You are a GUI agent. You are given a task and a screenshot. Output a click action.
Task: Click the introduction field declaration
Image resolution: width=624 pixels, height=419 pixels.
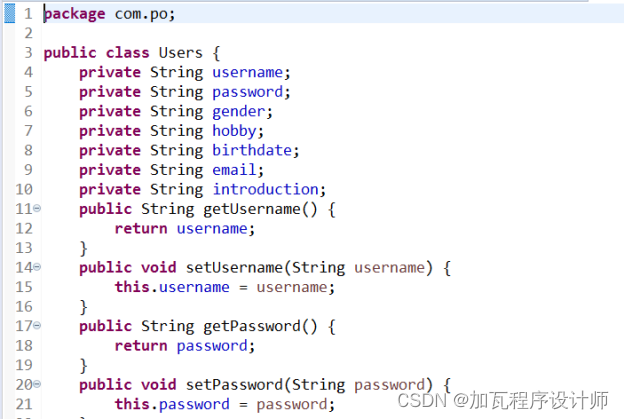tap(267, 189)
